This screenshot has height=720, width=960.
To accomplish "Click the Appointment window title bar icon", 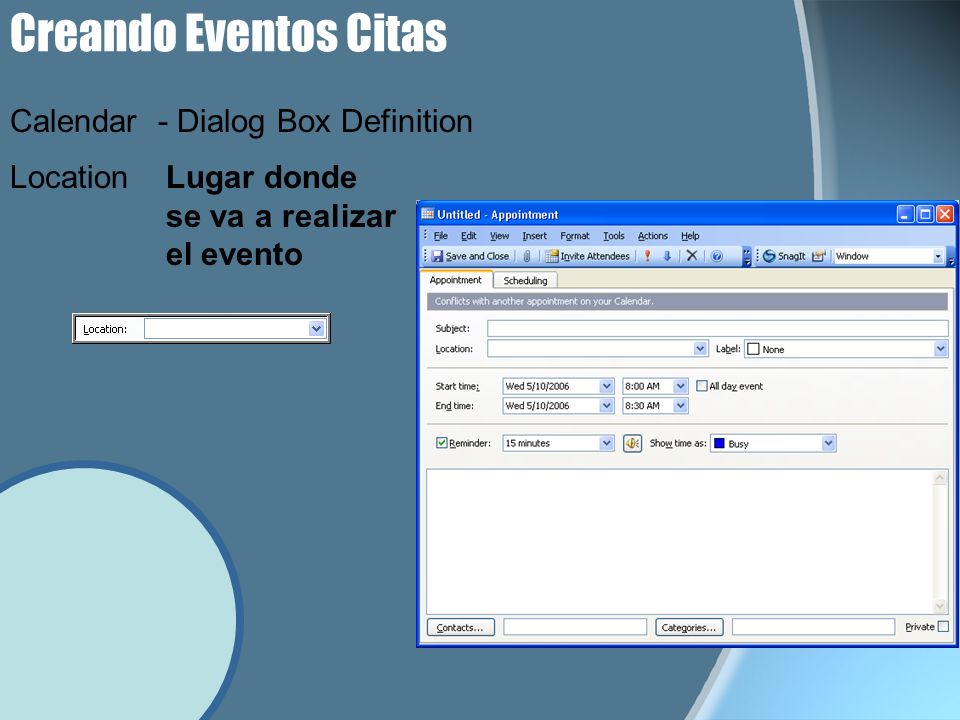I will (x=428, y=214).
